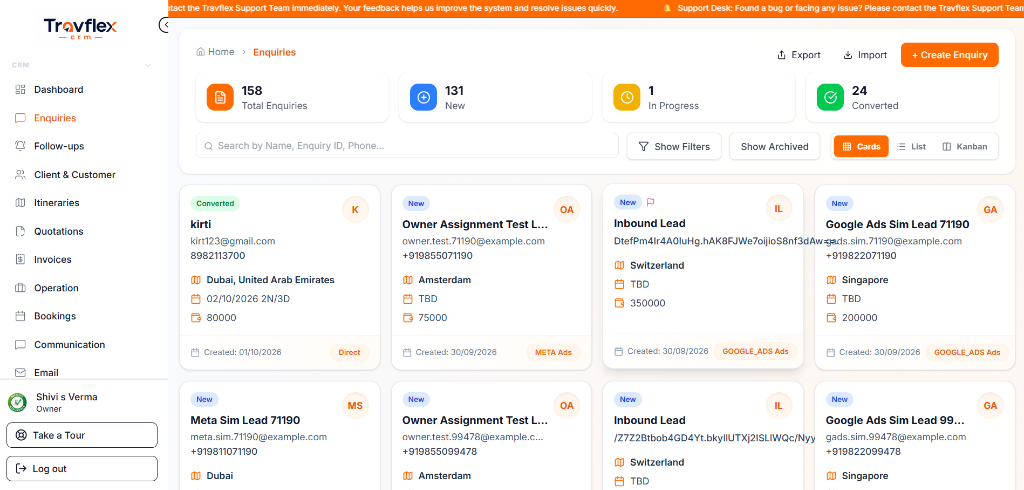Focus the search by name field
1024x490 pixels.
coord(407,146)
